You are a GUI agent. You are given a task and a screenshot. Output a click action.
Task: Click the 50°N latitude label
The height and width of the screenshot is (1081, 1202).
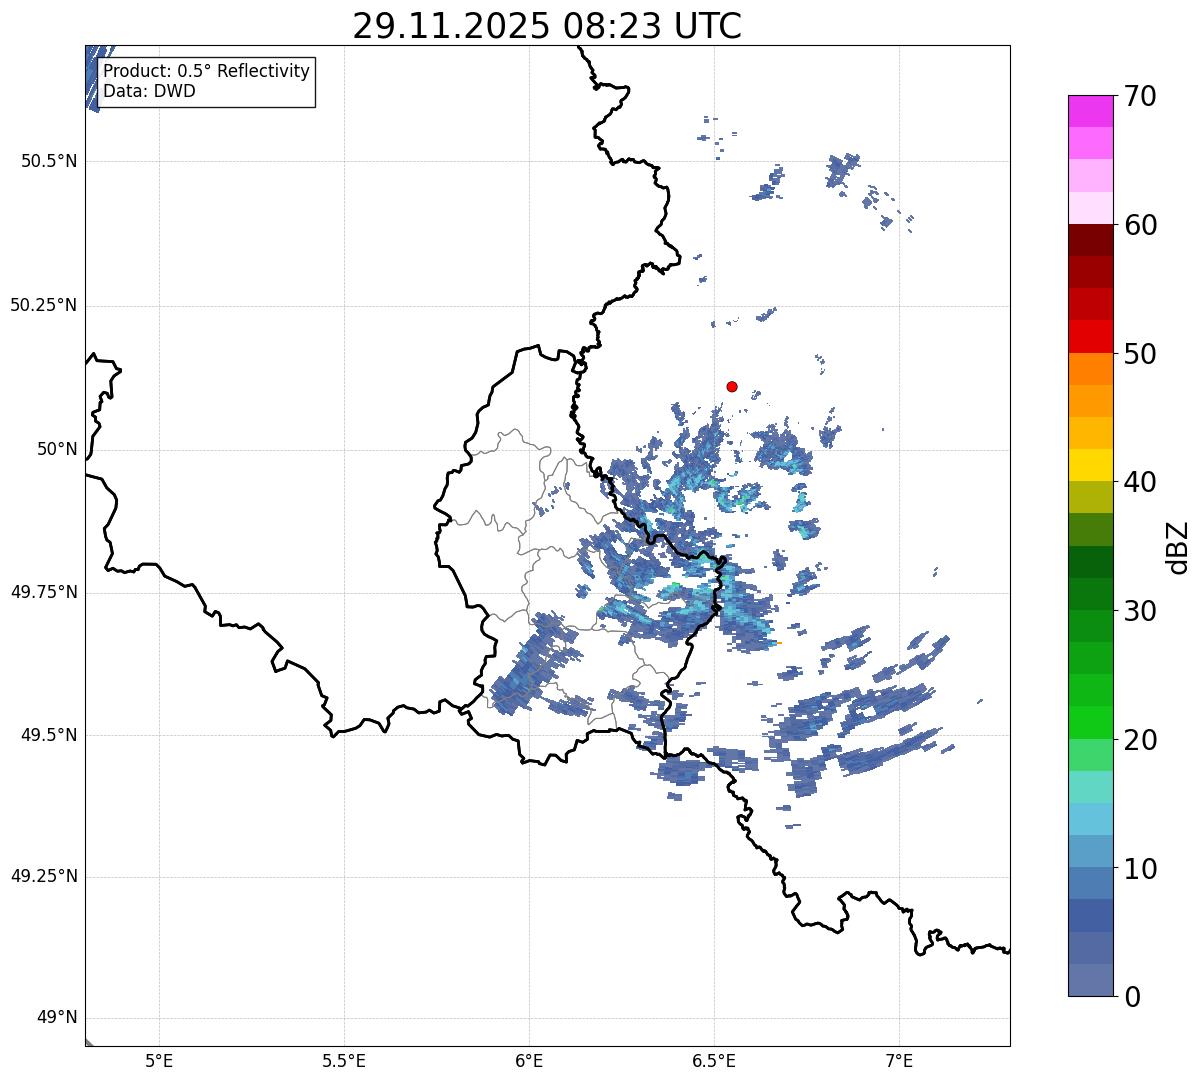[x=57, y=449]
